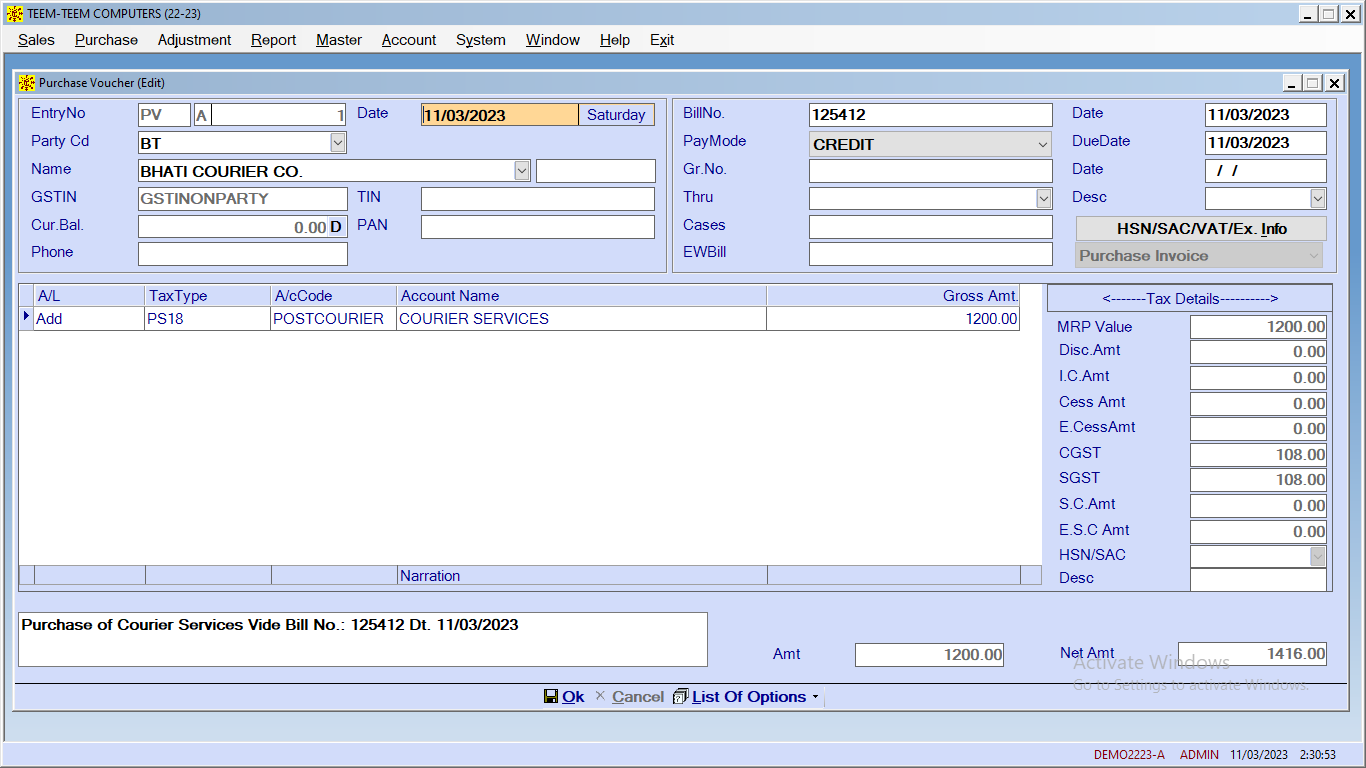1366x768 pixels.
Task: Click the D balance type indicator
Action: pyautogui.click(x=336, y=227)
